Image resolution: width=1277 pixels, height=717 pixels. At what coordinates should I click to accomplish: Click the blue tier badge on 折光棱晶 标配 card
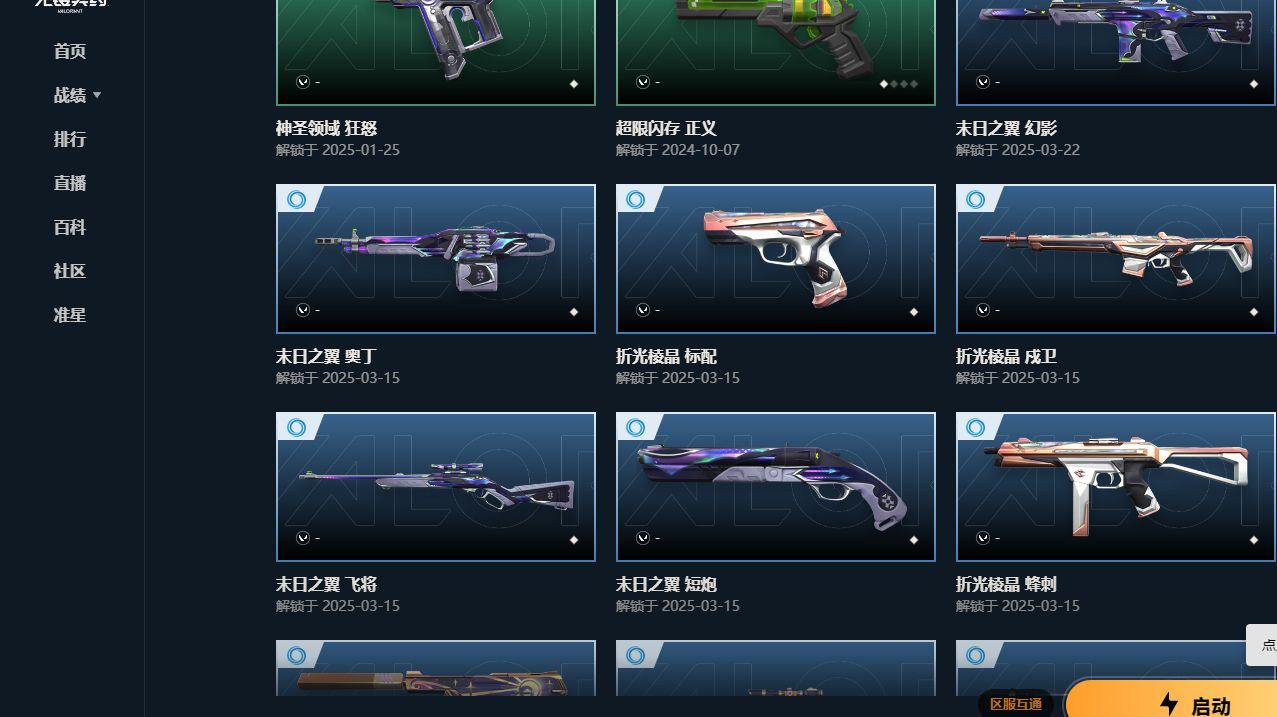tap(636, 200)
